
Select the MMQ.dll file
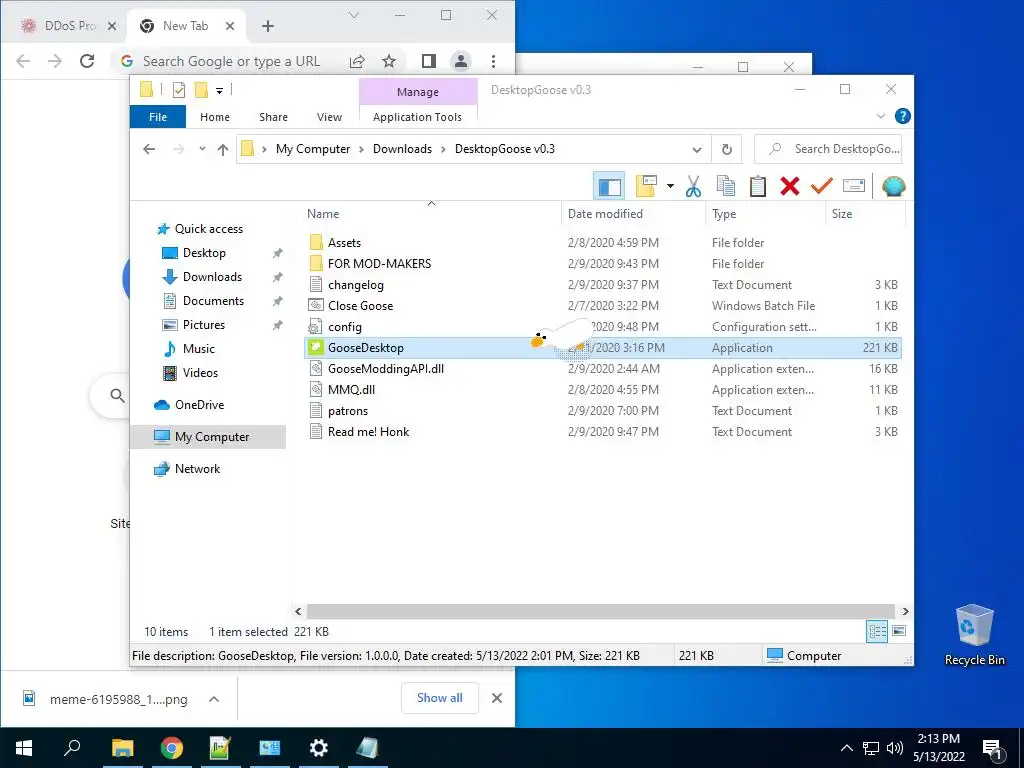click(x=351, y=389)
